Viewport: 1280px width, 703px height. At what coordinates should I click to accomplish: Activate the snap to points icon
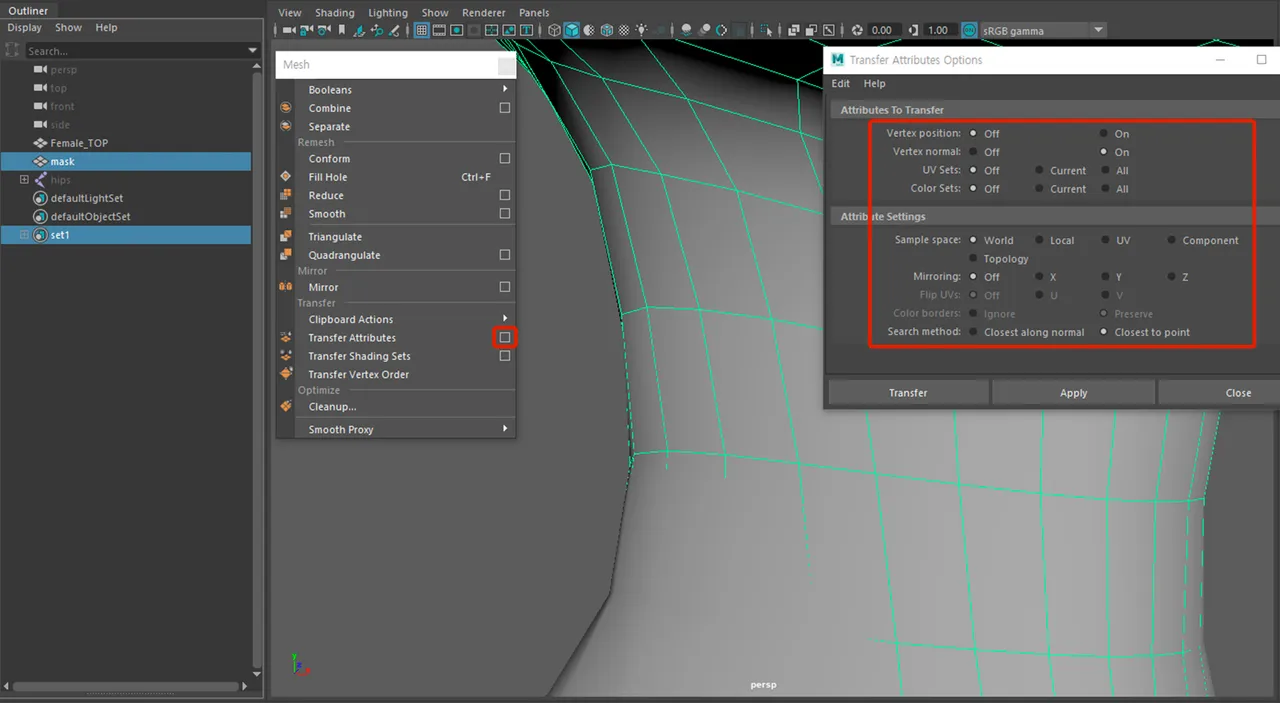pos(393,31)
